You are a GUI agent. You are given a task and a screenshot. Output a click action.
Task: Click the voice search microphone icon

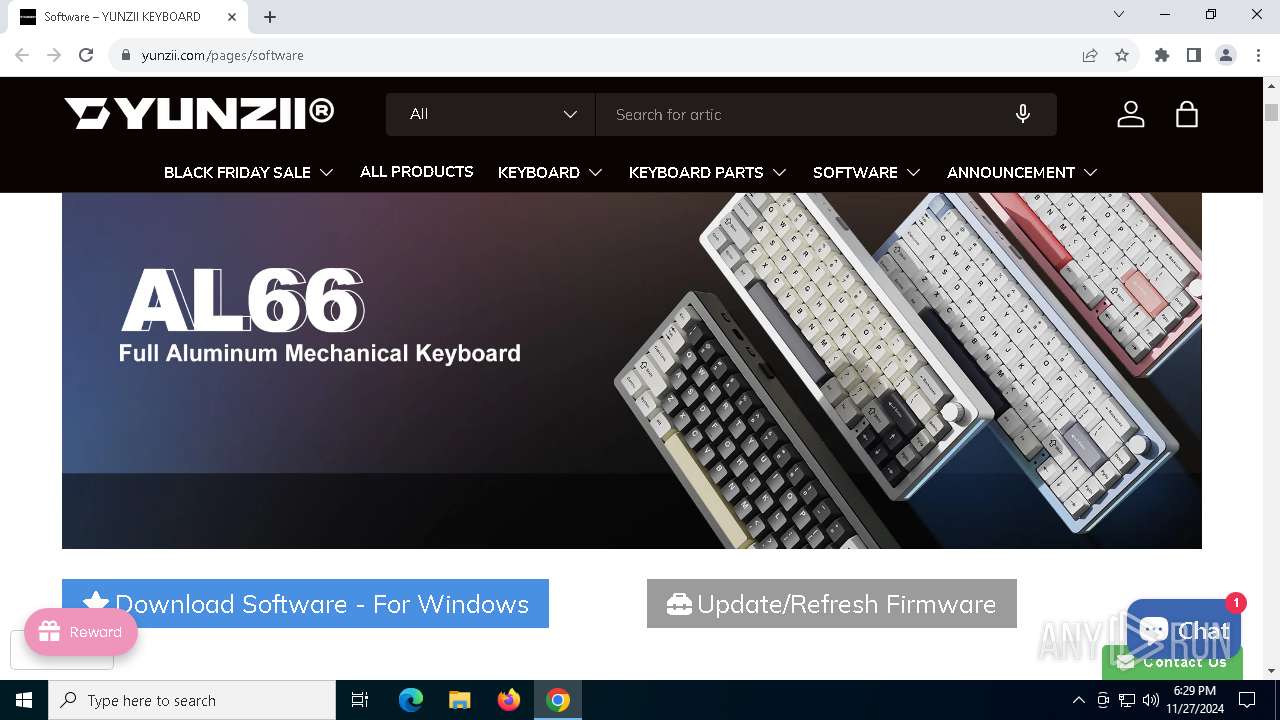tap(1022, 114)
